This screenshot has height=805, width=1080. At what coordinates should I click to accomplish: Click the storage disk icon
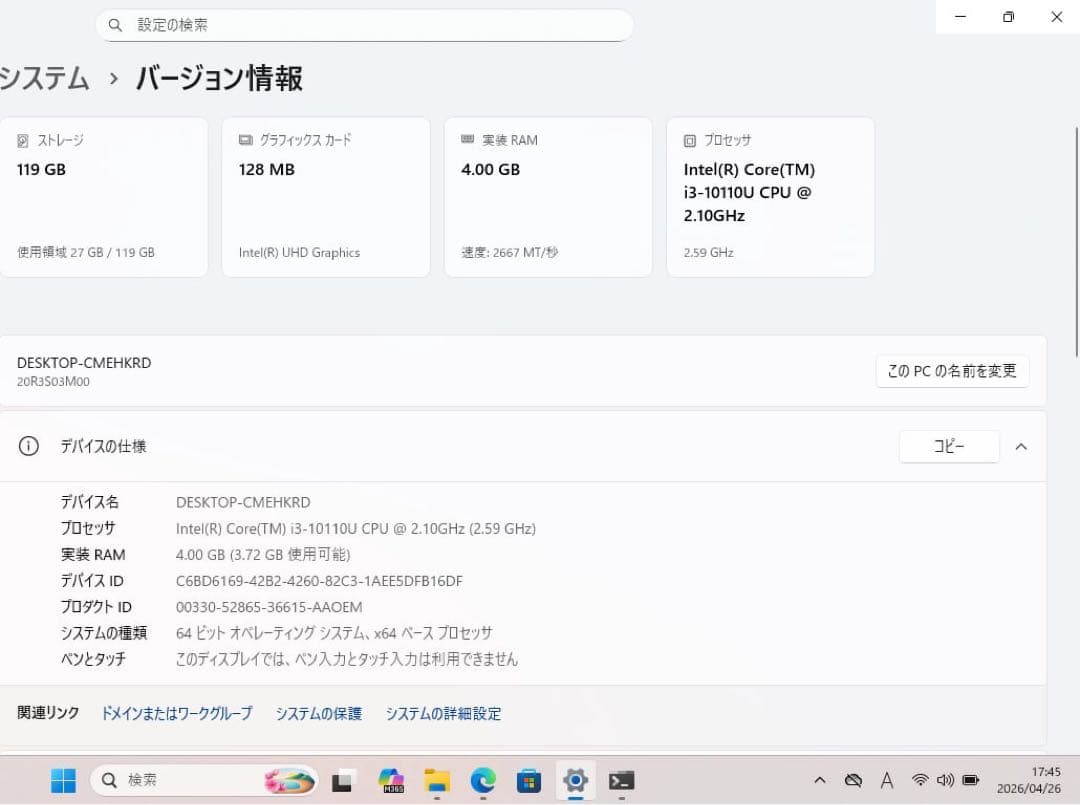23,140
